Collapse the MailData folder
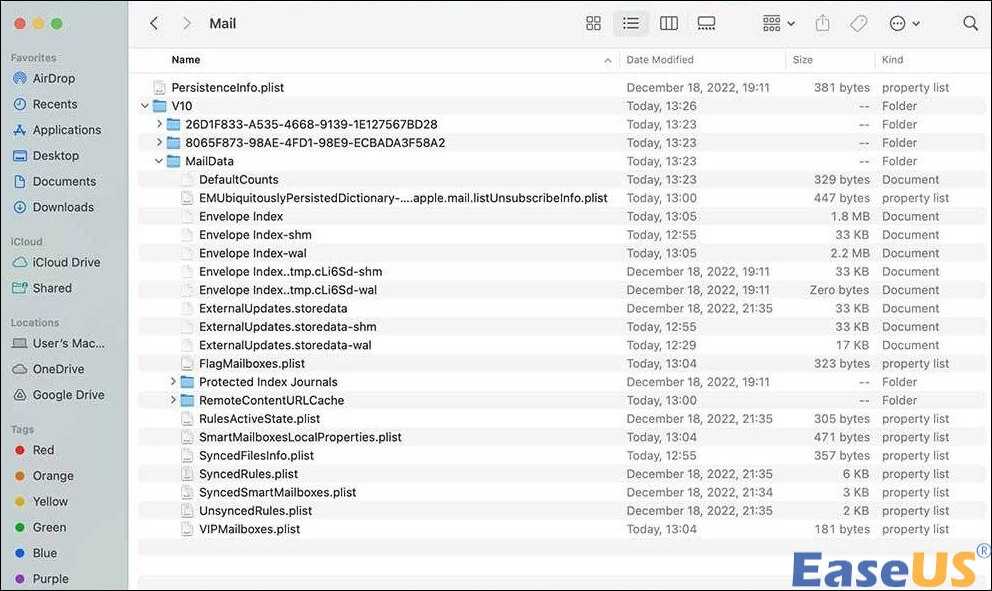 tap(159, 161)
